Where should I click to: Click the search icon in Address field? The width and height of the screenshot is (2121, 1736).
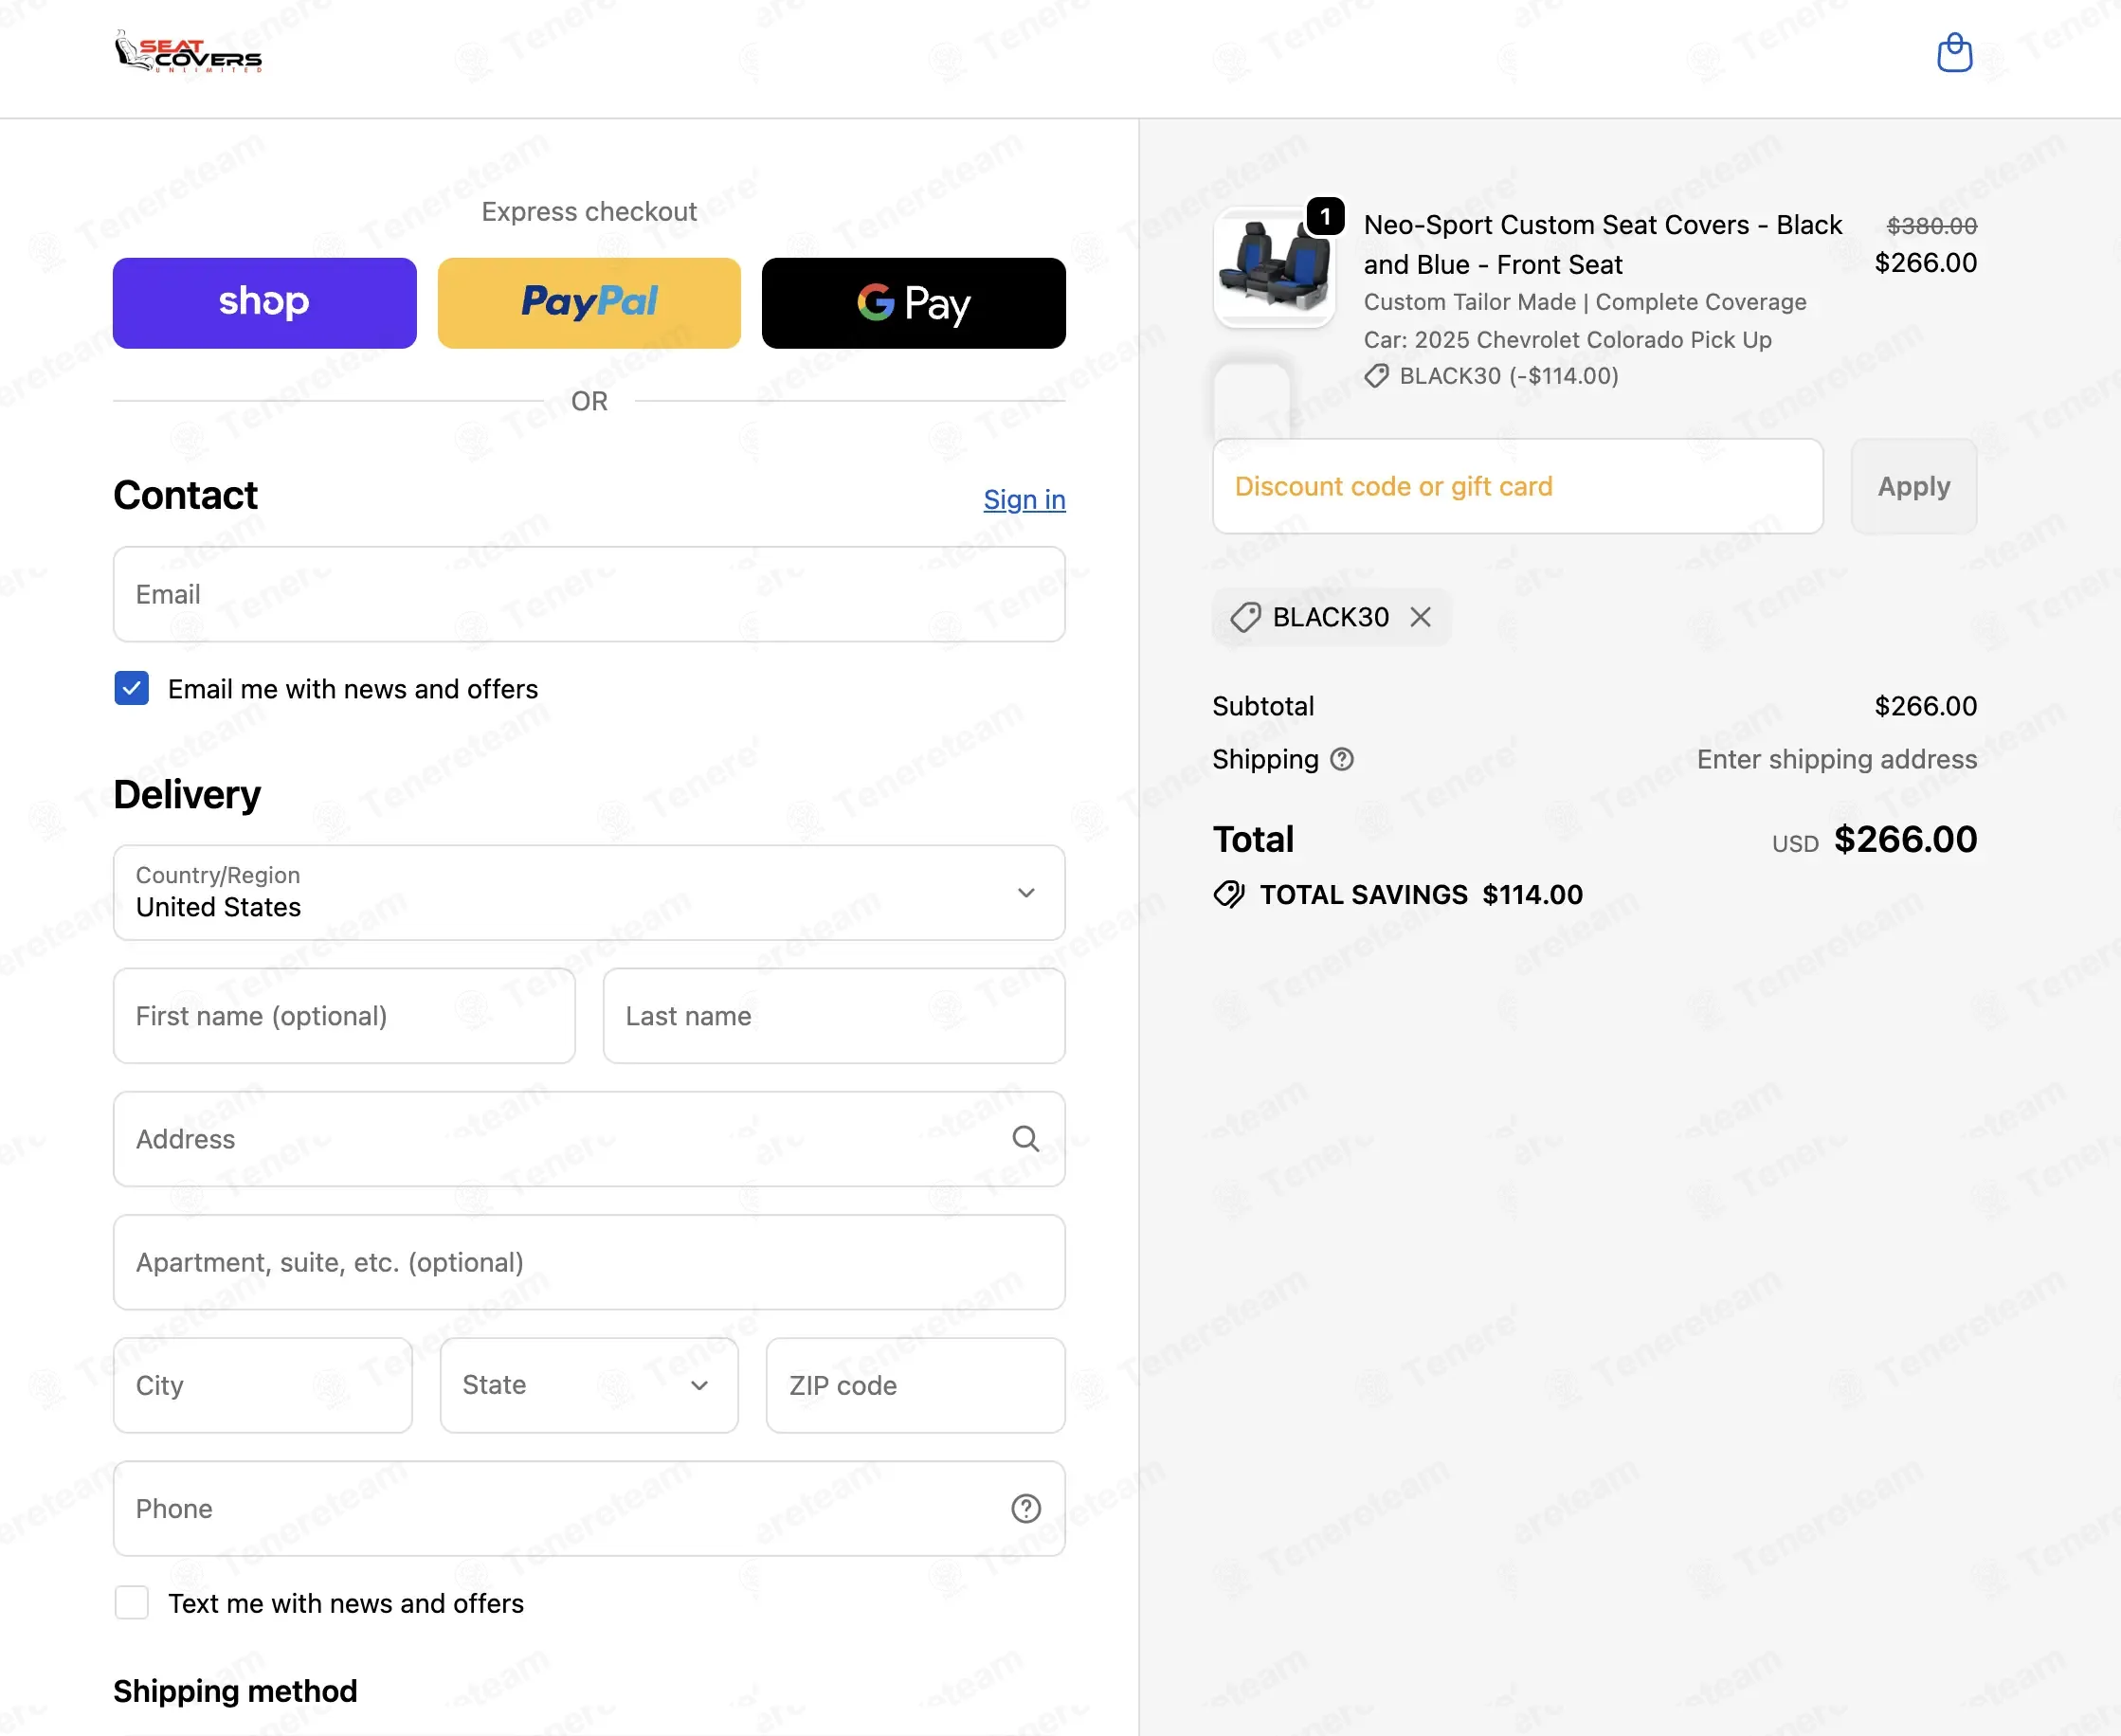1025,1138
